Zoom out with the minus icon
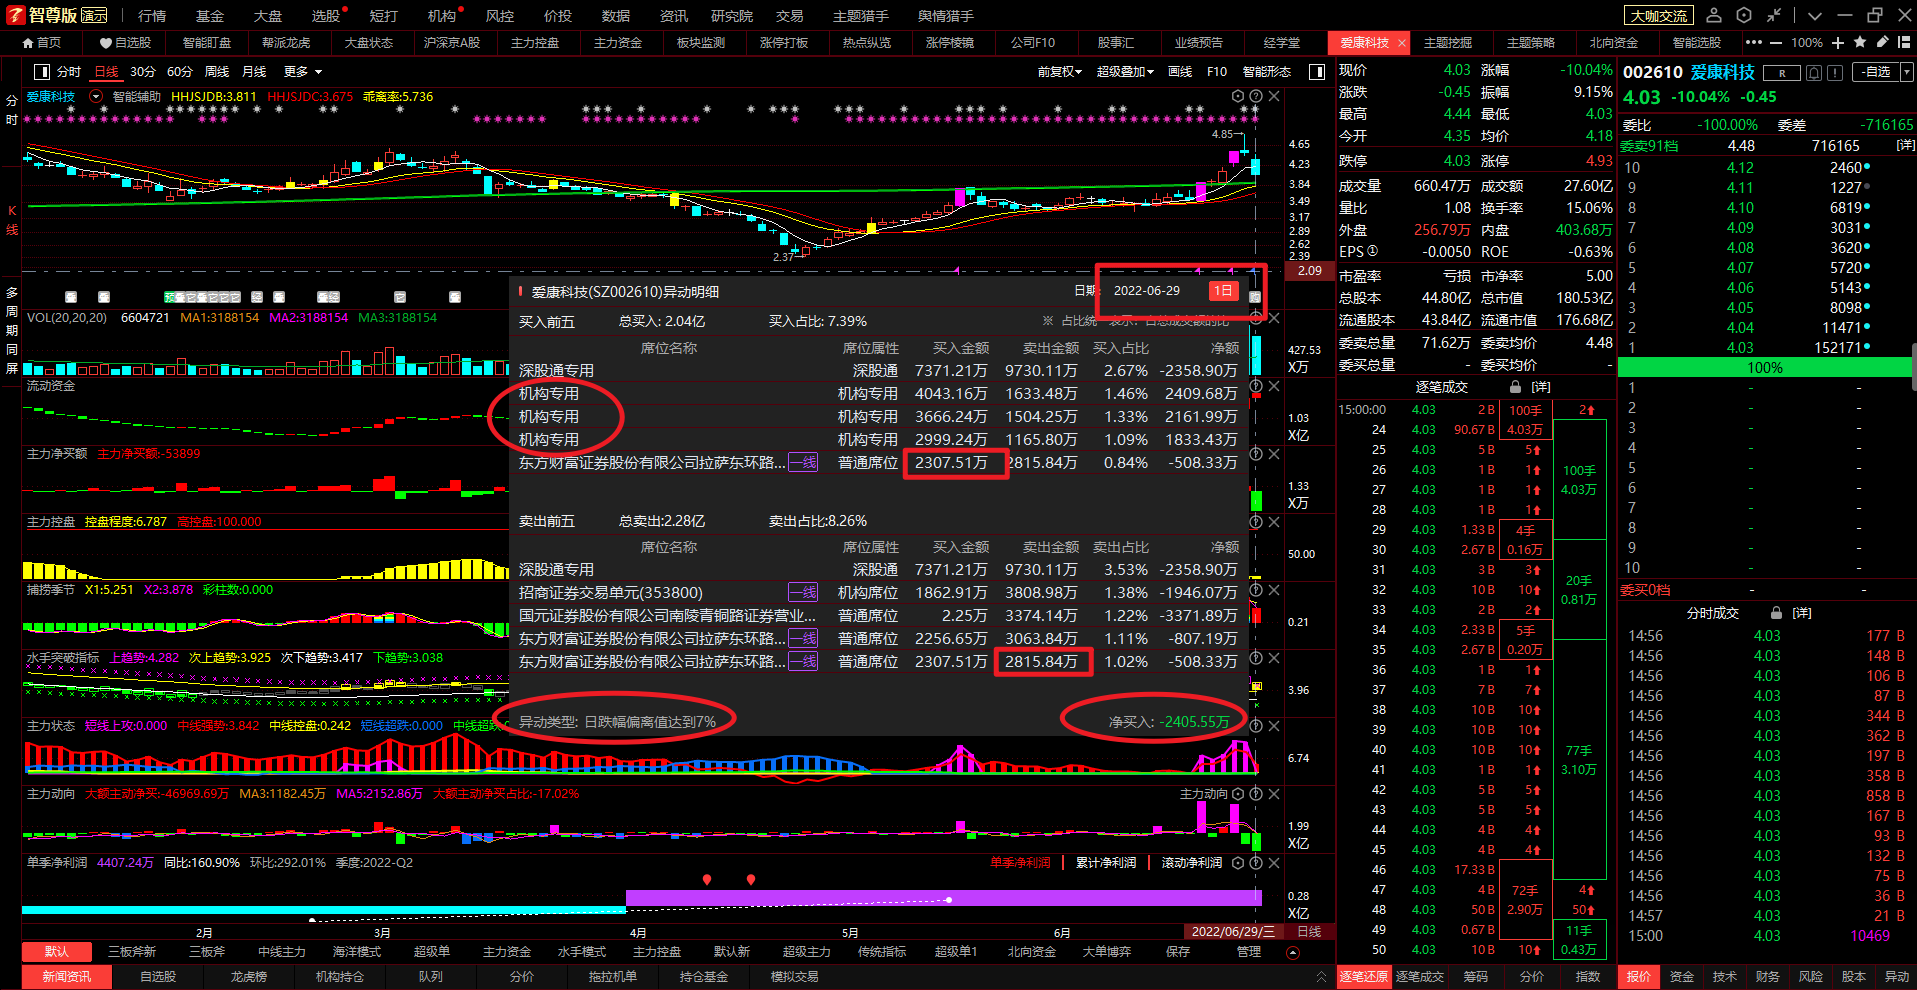 1776,43
